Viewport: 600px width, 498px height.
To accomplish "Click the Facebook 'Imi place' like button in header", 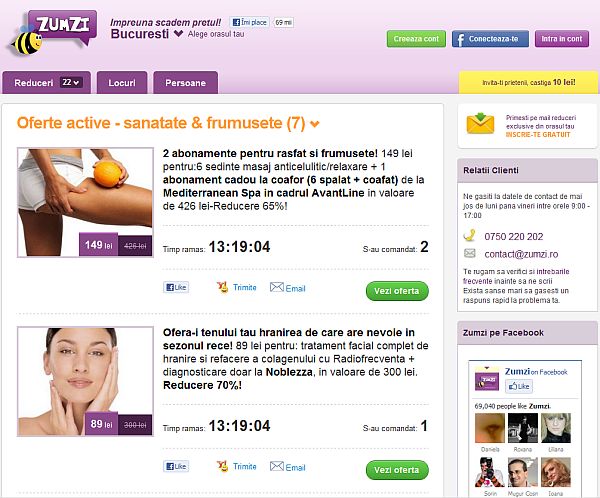I will click(x=250, y=22).
